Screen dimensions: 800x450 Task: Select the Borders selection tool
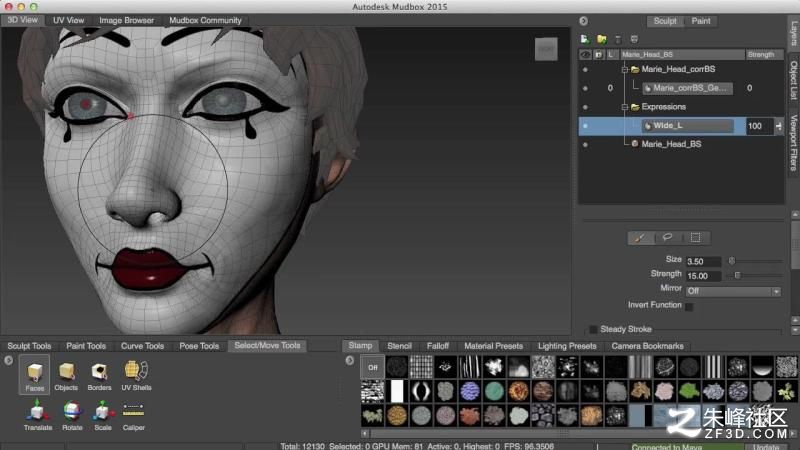click(99, 376)
